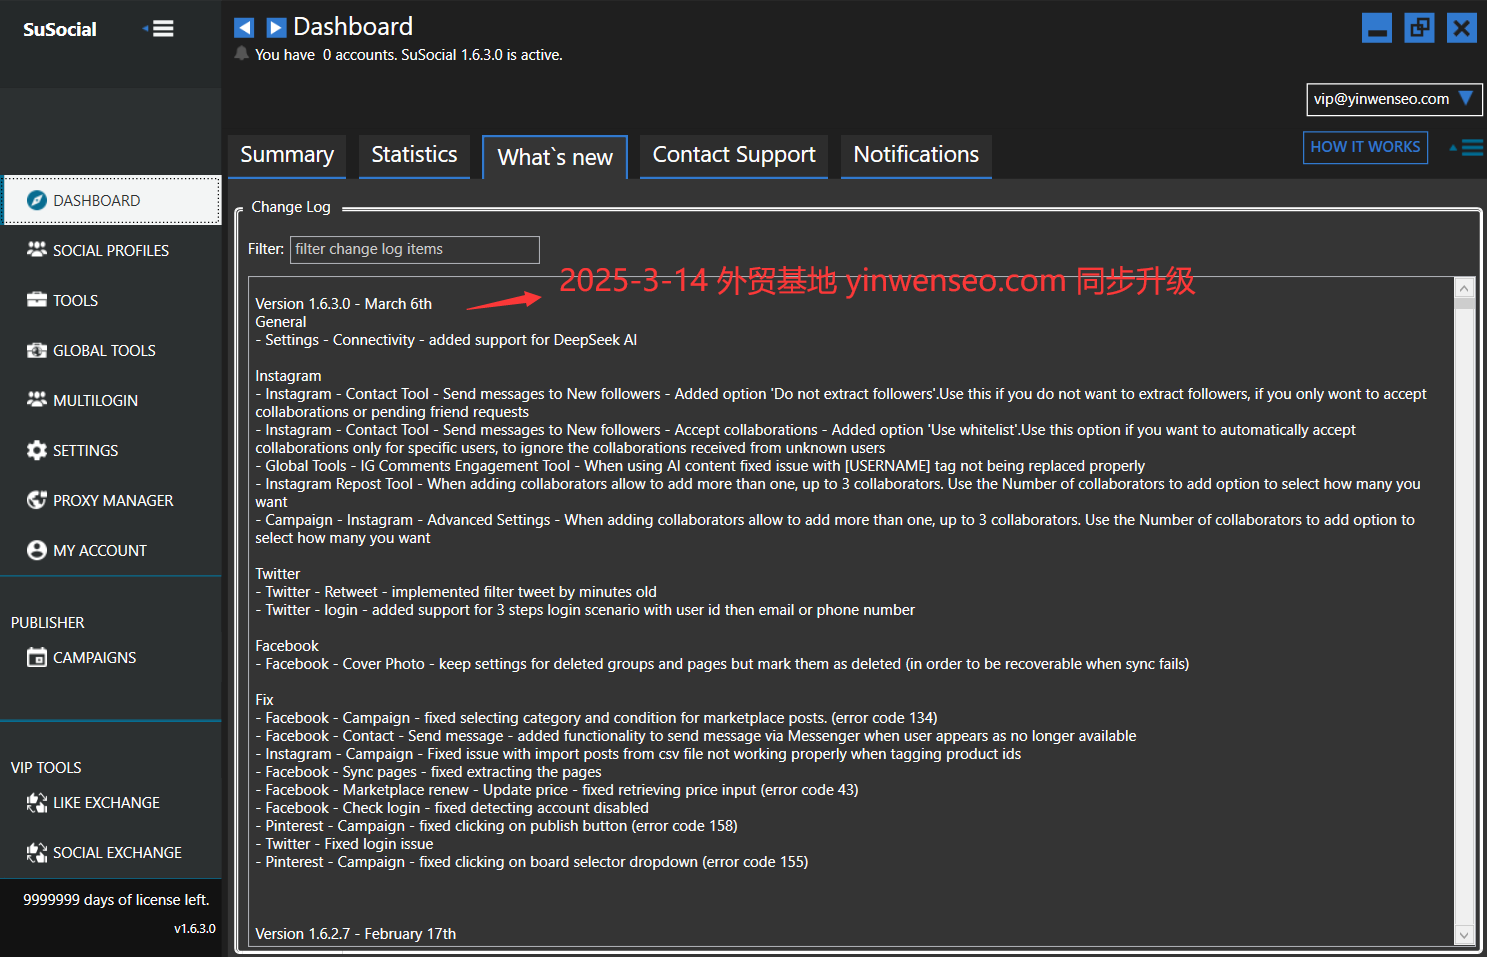Click the Like Exchange icon
Image resolution: width=1487 pixels, height=957 pixels.
pos(37,802)
